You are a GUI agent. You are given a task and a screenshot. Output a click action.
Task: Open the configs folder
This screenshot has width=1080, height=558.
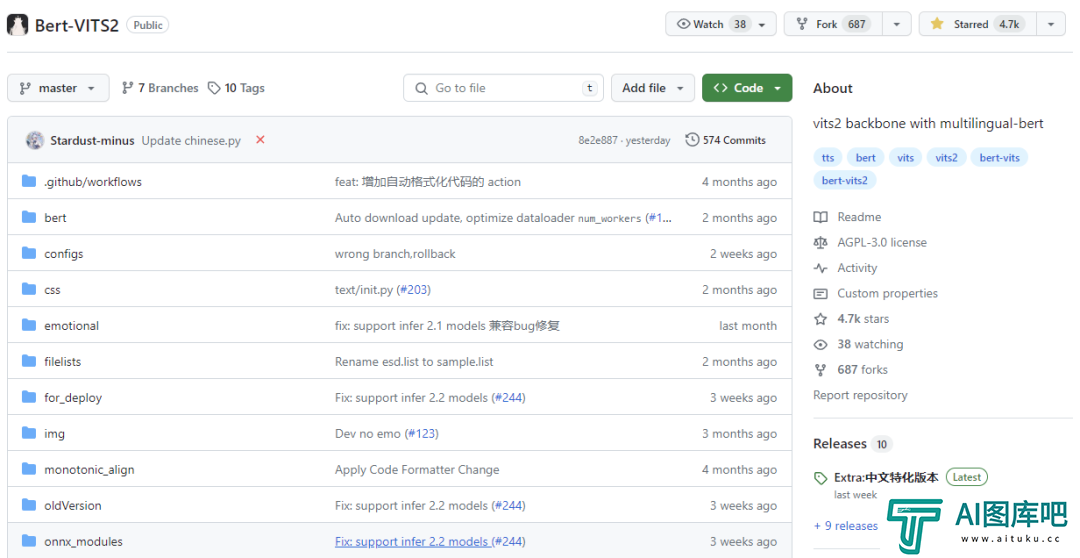point(63,254)
